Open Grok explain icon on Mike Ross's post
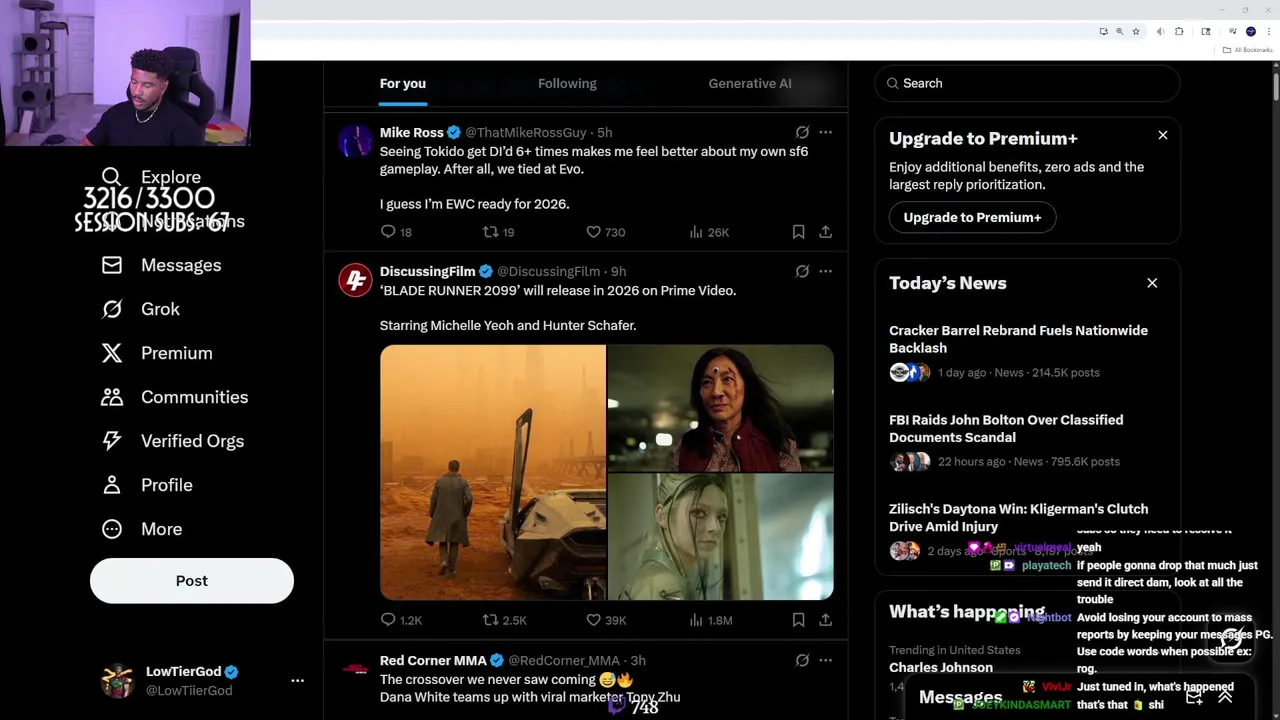This screenshot has height=720, width=1280. [x=802, y=132]
